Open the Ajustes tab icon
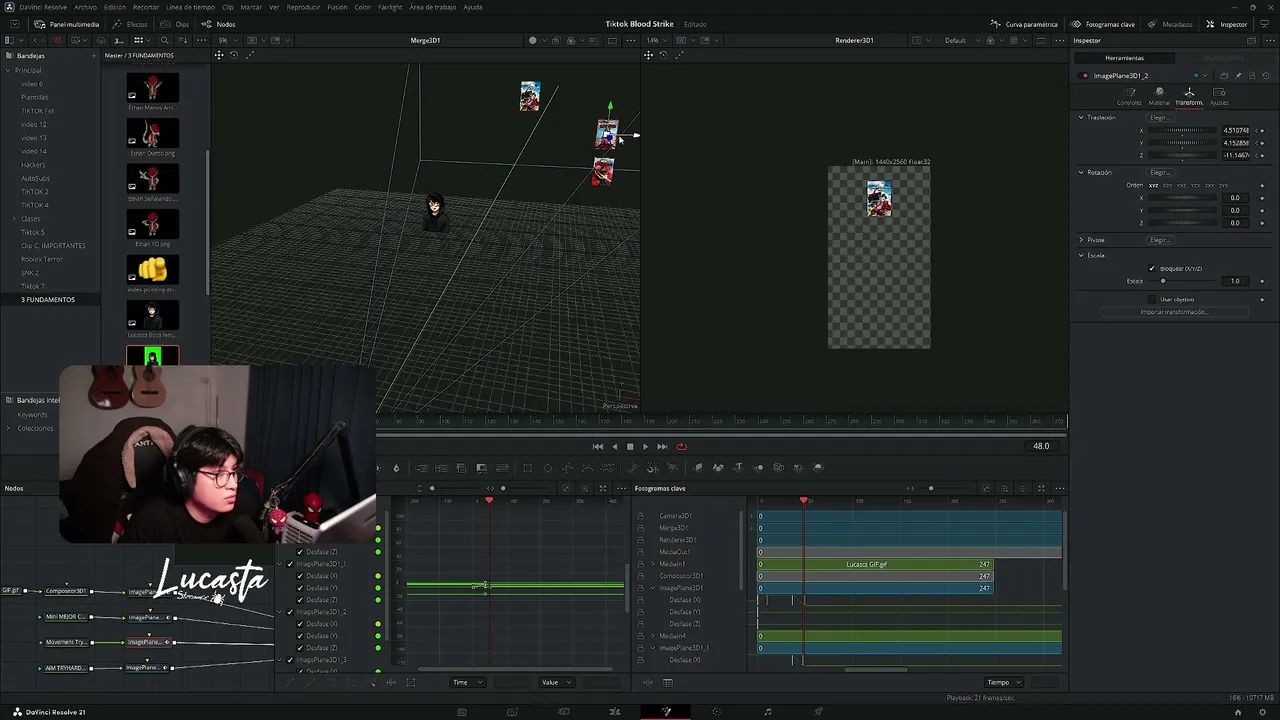1280x720 pixels. (1219, 96)
